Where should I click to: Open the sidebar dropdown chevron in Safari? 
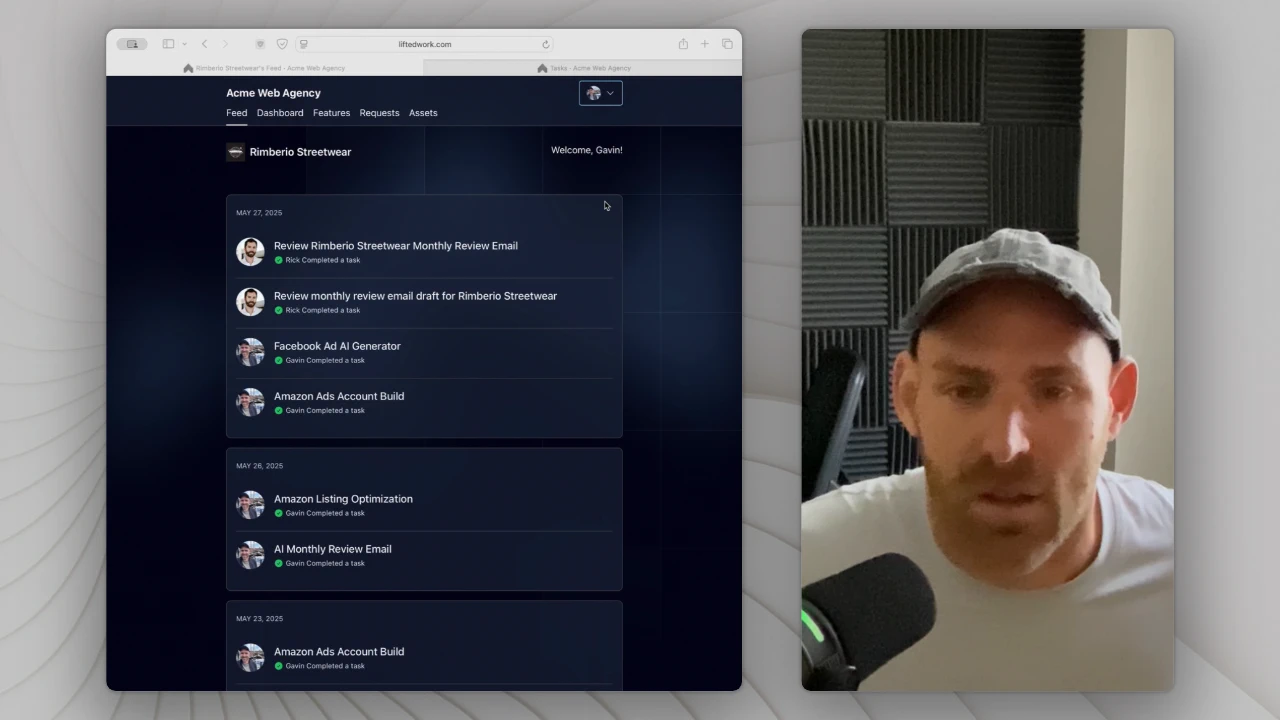(x=185, y=44)
